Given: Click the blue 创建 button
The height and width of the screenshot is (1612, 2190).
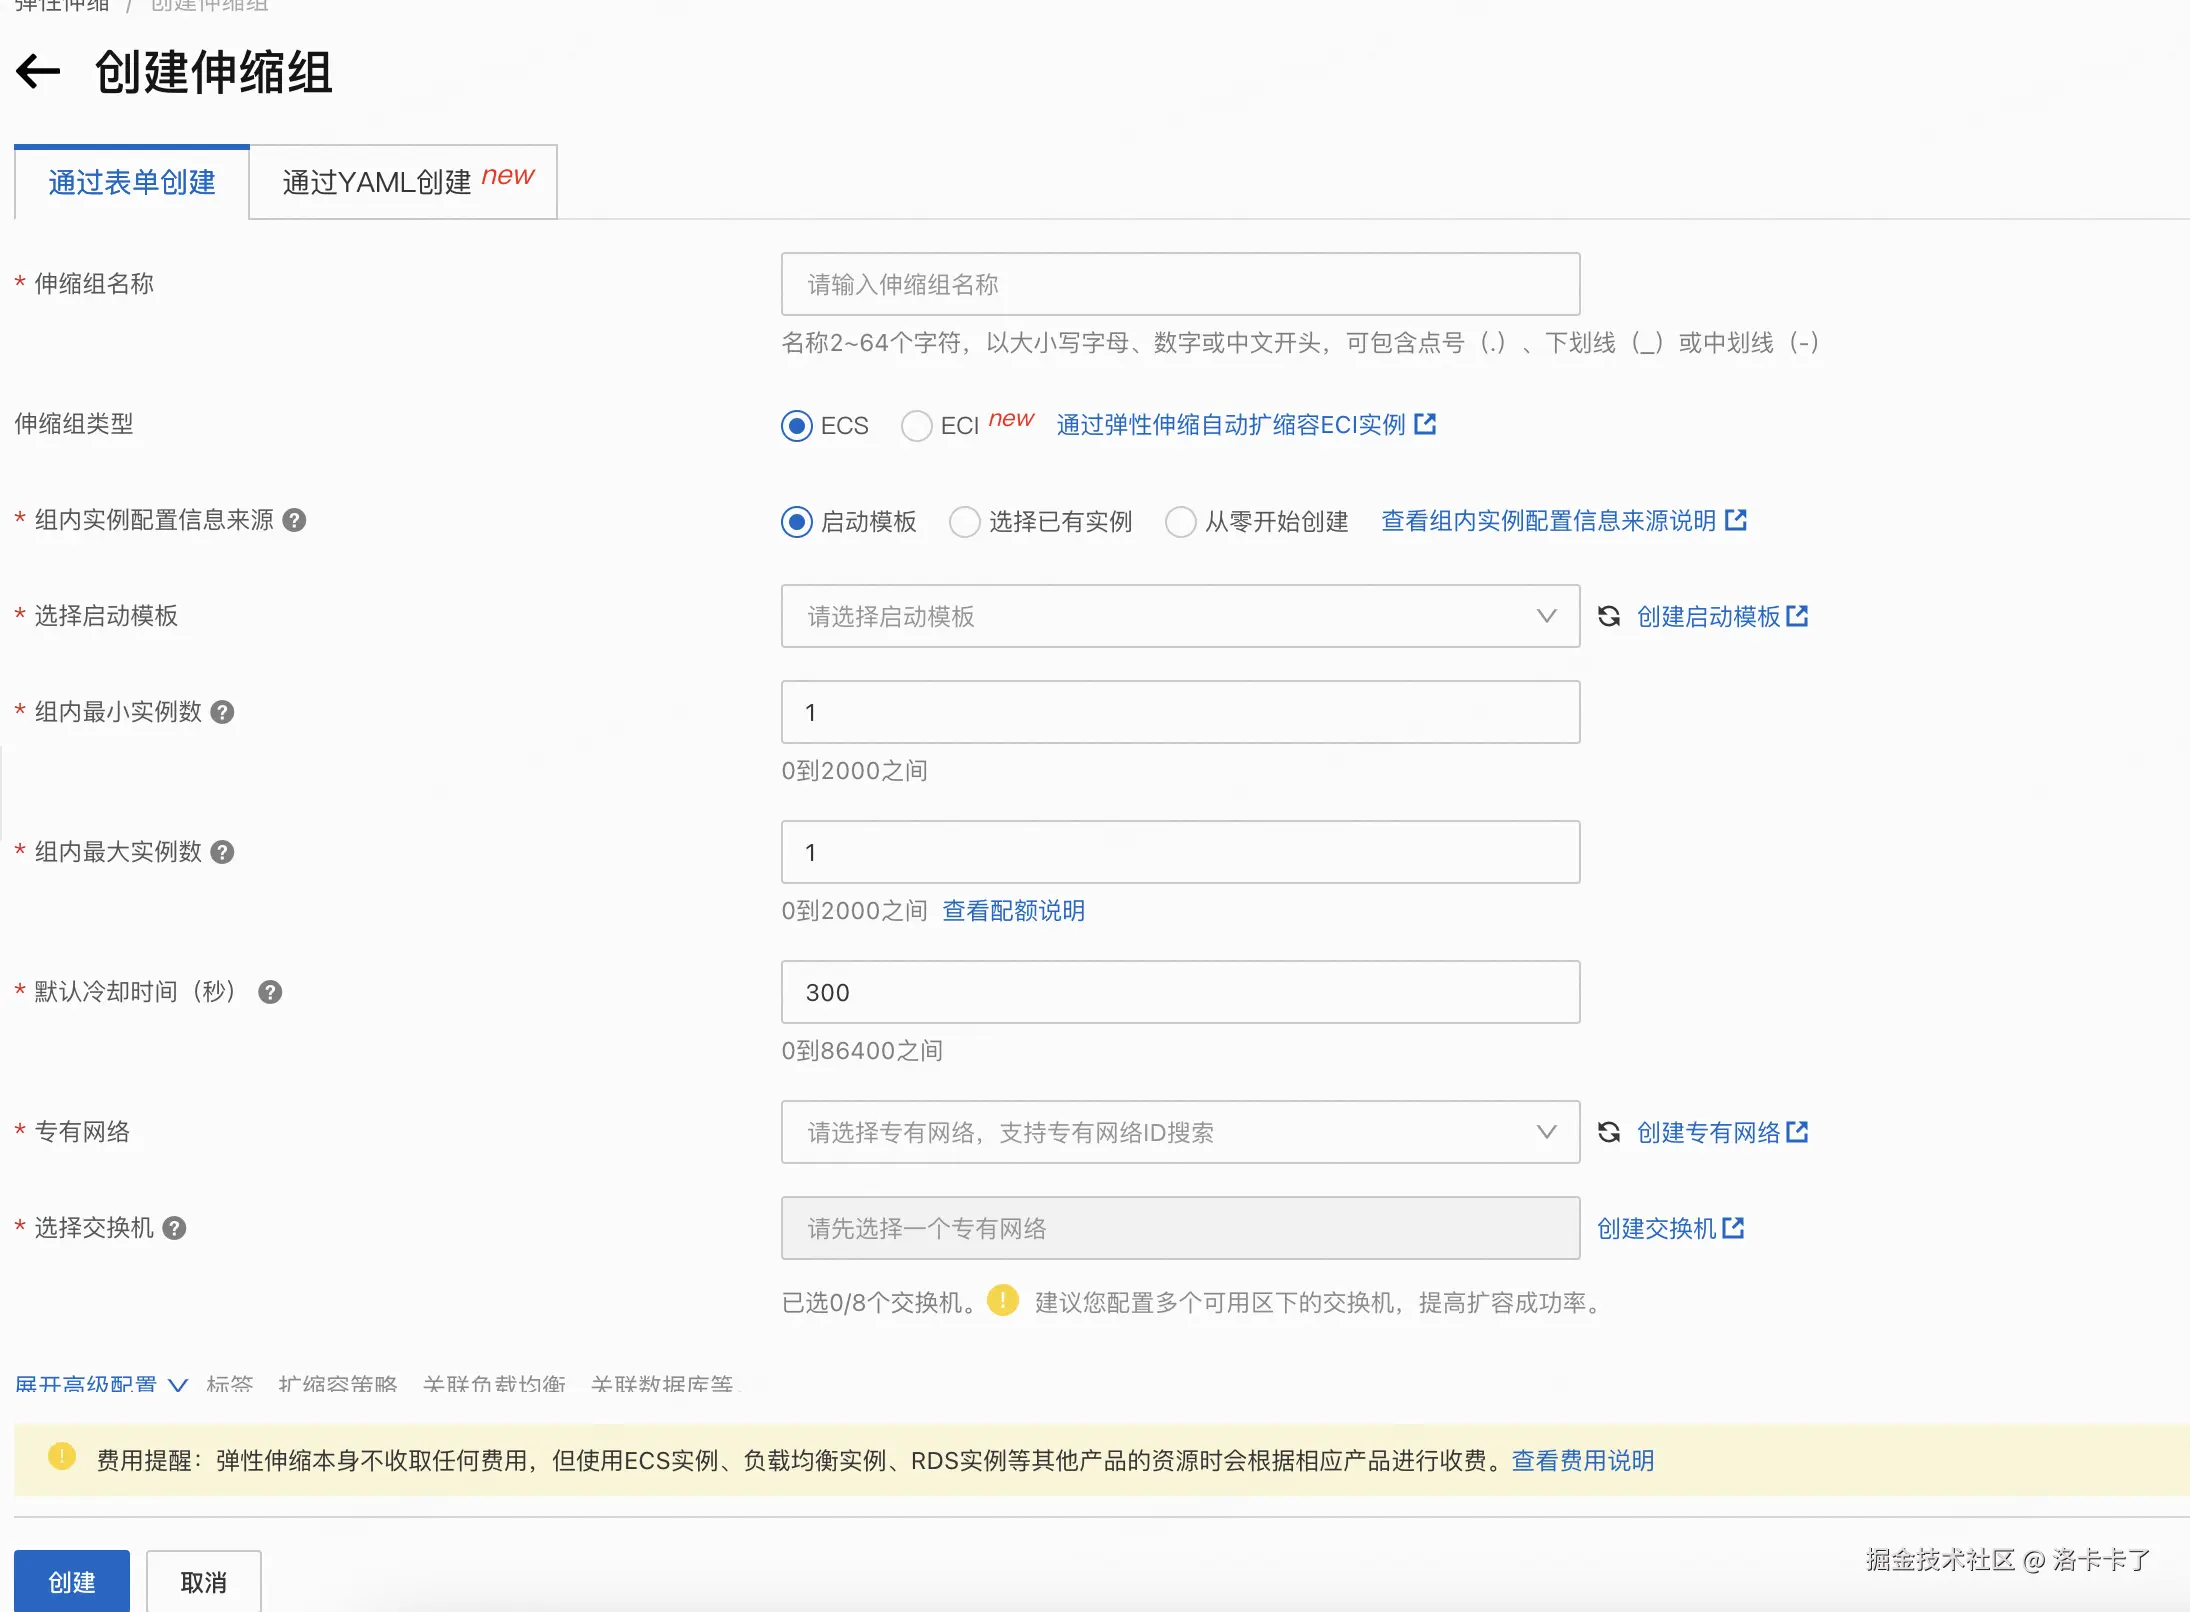Looking at the screenshot, I should click(72, 1582).
